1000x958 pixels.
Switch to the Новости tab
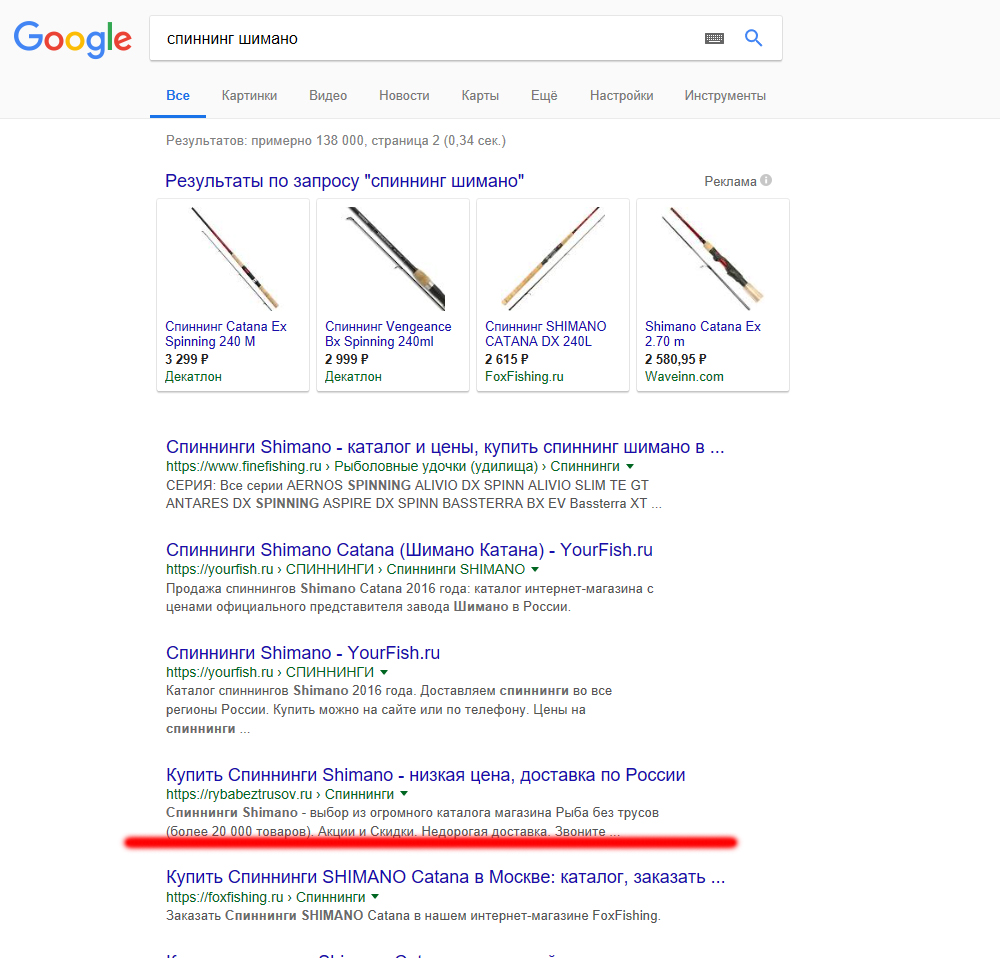(404, 96)
